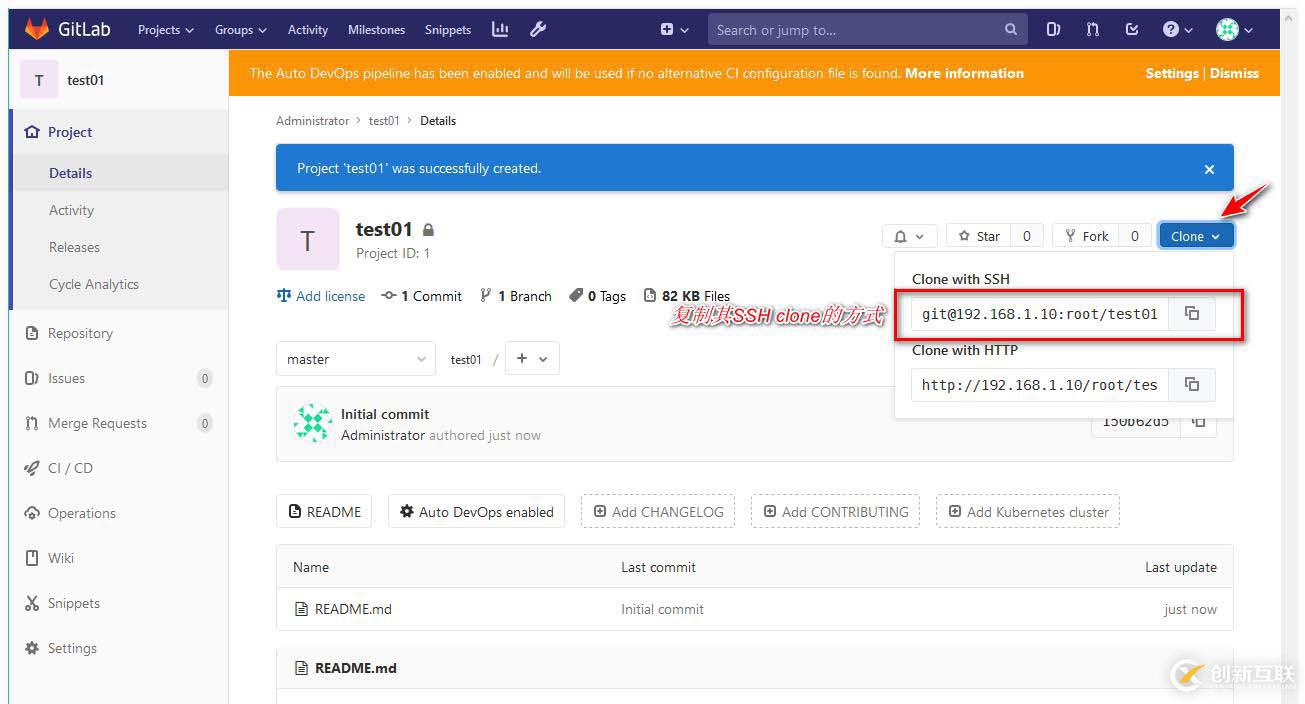The image size is (1305, 704).
Task: Open the merge requests icon in navbar
Action: pos(1092,30)
